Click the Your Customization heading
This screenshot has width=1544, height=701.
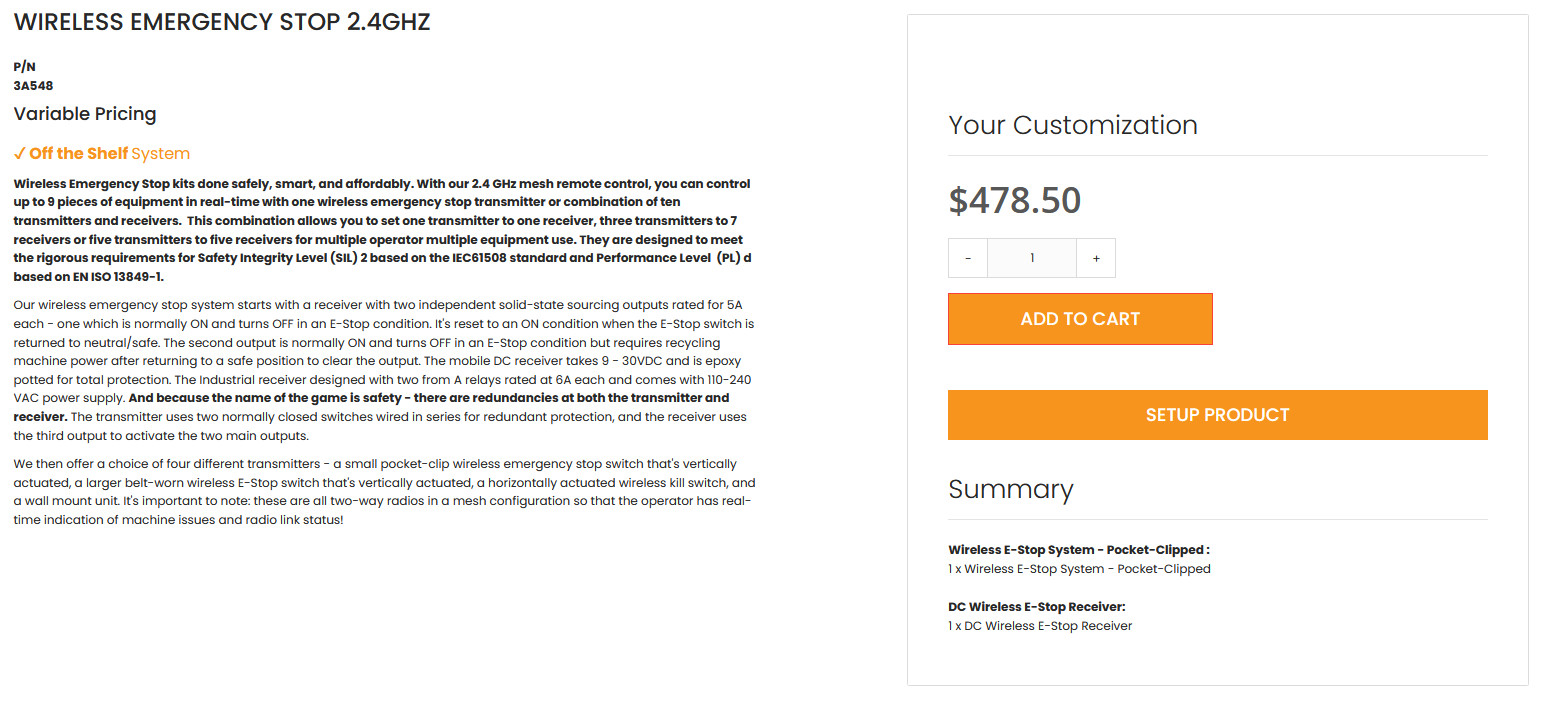pos(1072,125)
